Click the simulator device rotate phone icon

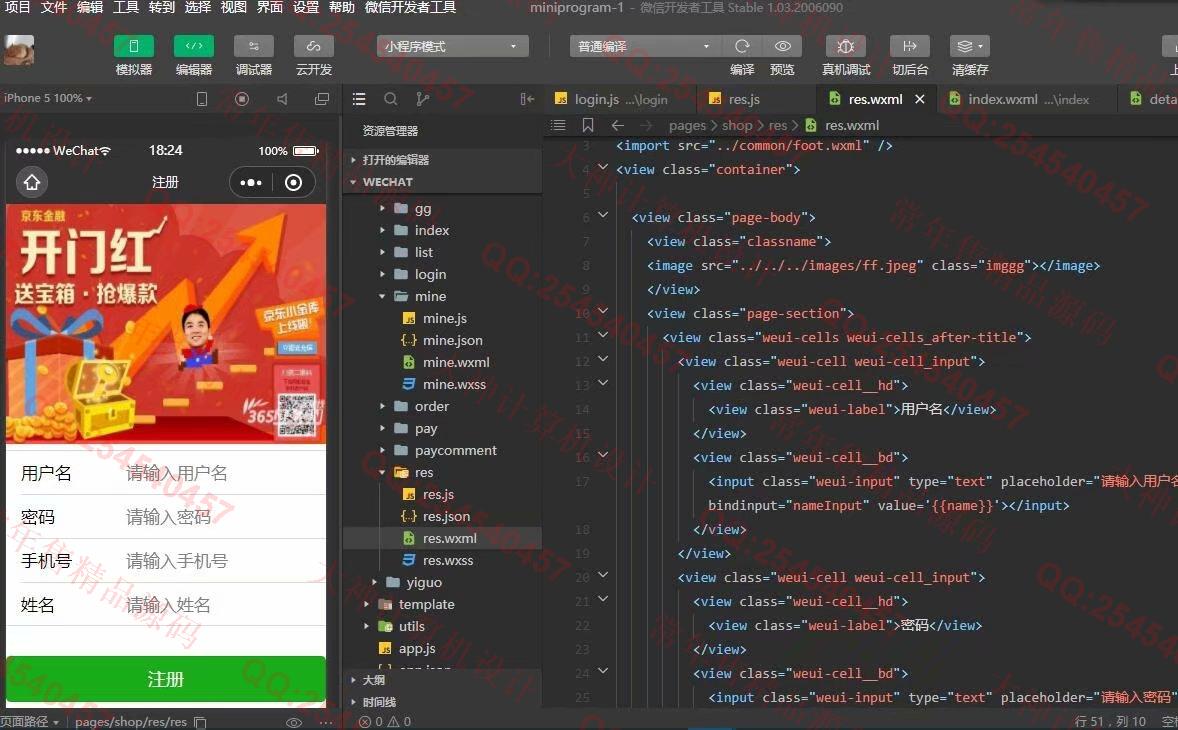[x=202, y=99]
